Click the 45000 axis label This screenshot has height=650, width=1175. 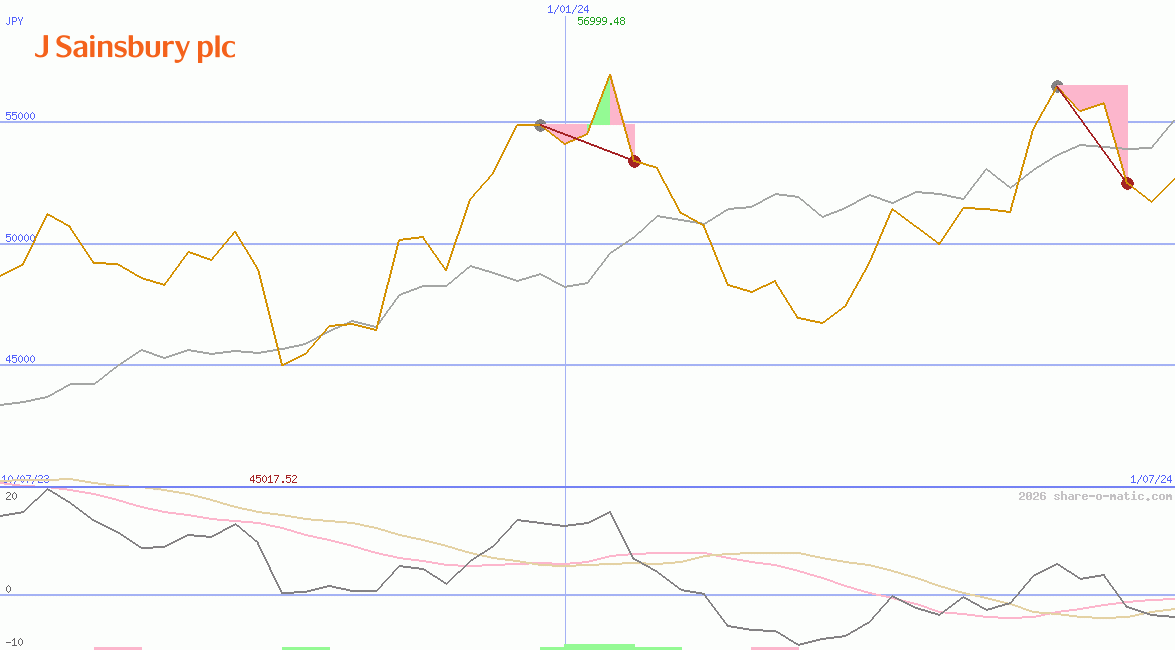pos(20,359)
